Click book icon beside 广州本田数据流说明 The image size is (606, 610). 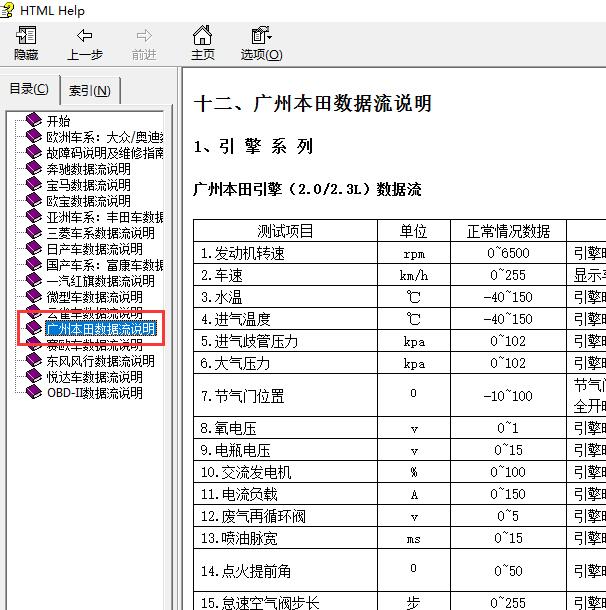coord(34,328)
